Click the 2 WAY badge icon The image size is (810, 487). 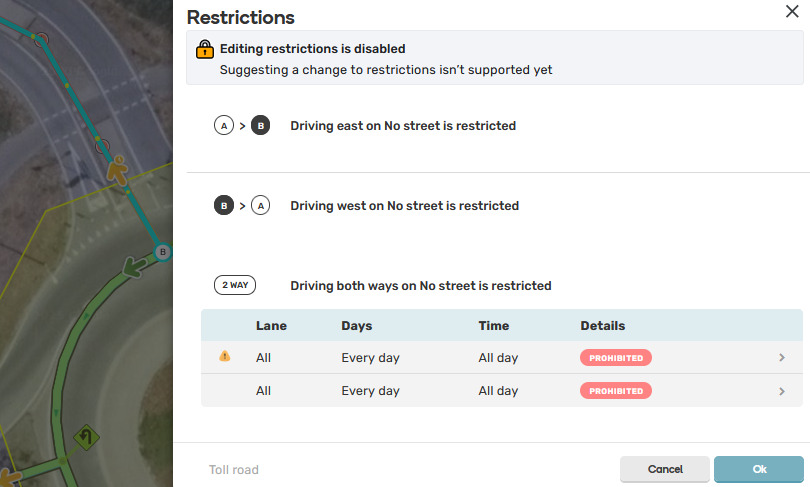coord(235,285)
